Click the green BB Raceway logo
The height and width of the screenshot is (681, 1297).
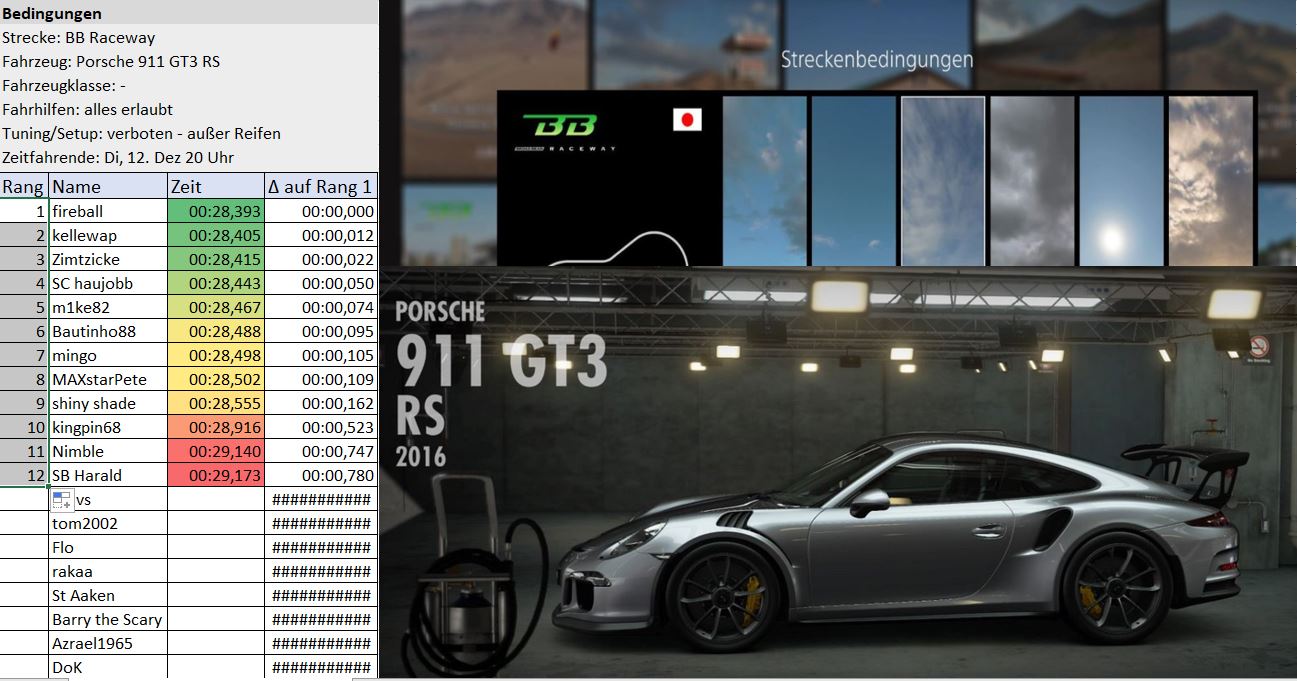click(x=559, y=126)
